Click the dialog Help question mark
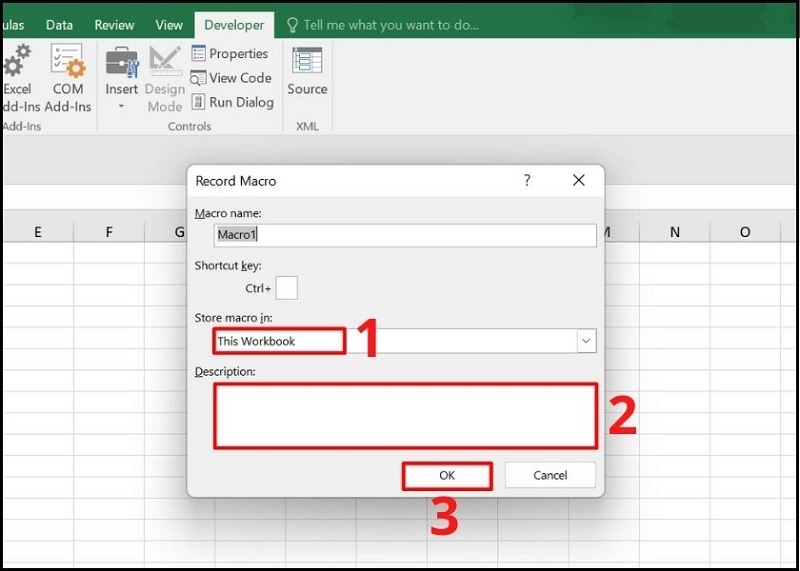Viewport: 800px width, 571px height. (527, 181)
